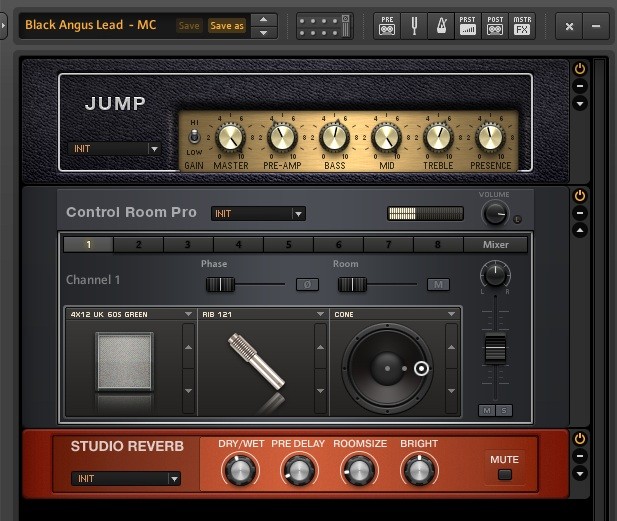Click the PRE-AMP knob
Viewport: 617px width, 521px height.
click(x=282, y=138)
